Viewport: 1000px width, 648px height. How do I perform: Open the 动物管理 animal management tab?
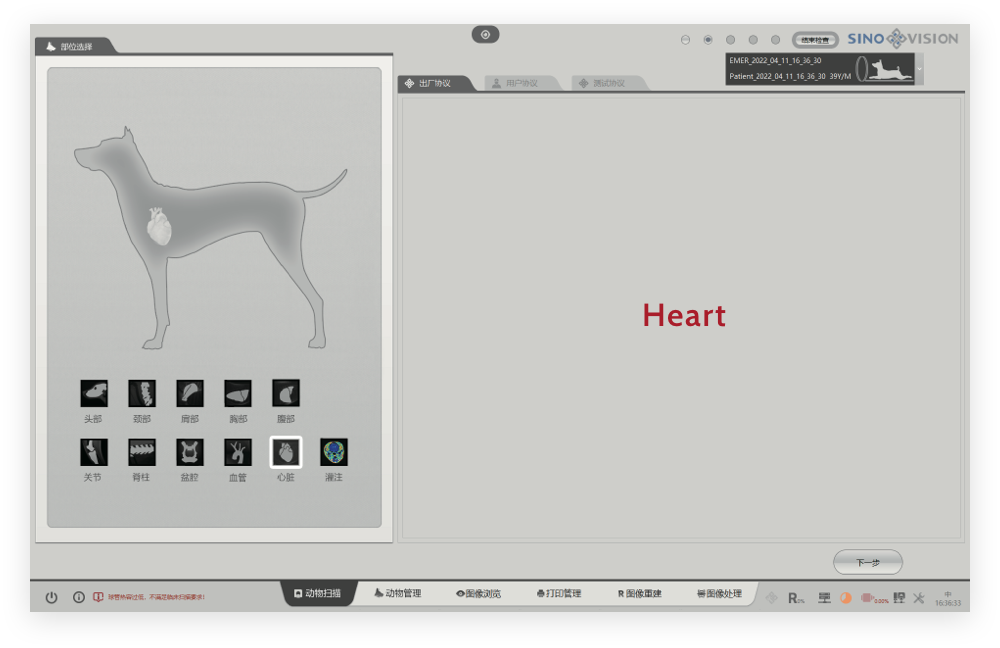(x=398, y=594)
